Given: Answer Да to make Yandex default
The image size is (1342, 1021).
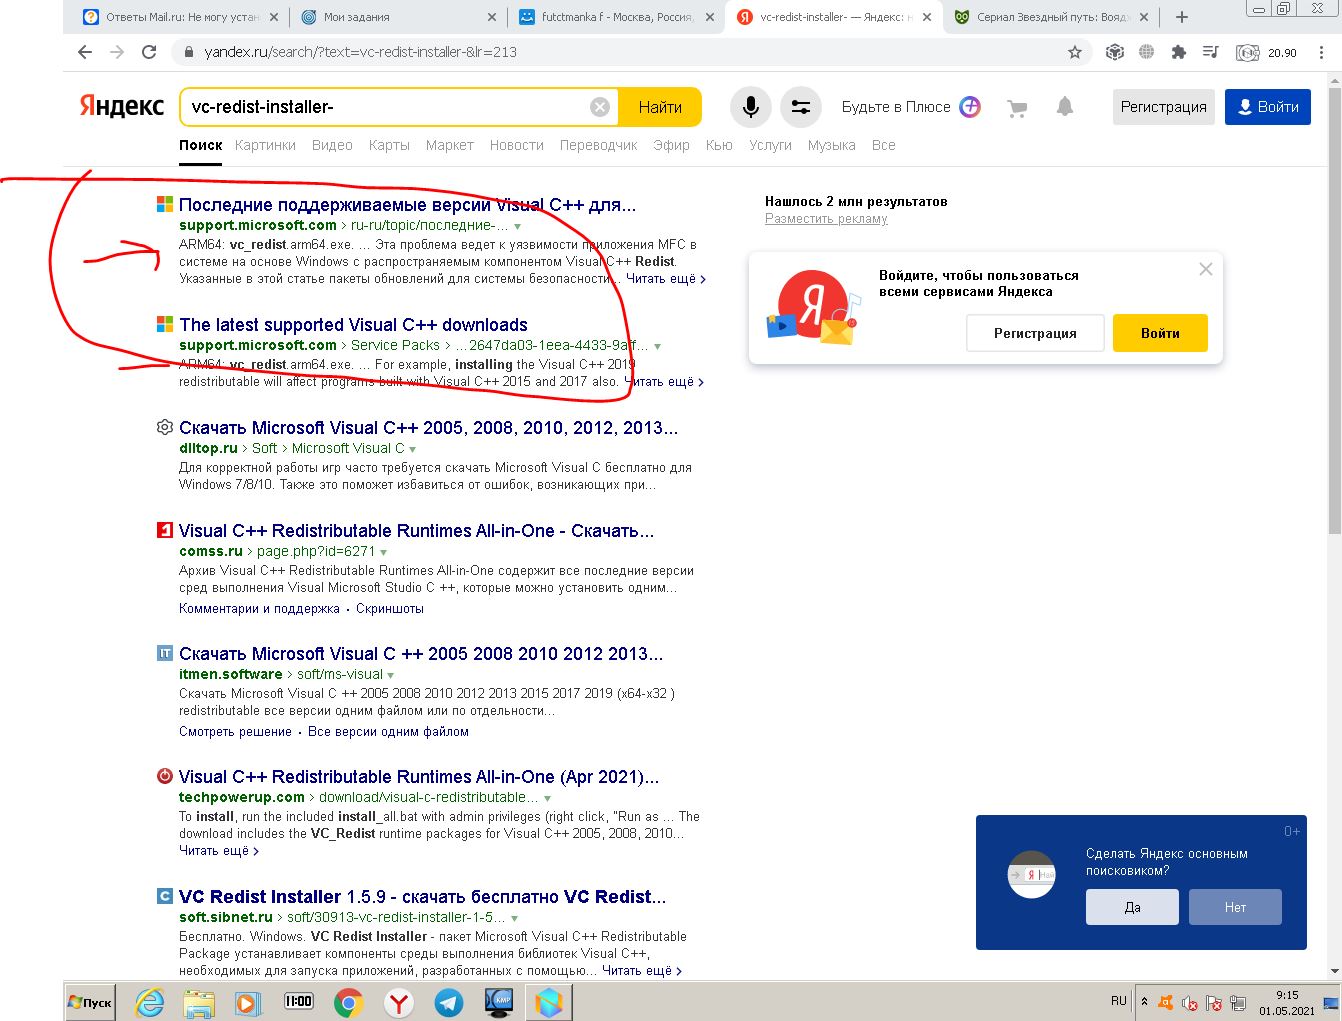Looking at the screenshot, I should (1132, 907).
